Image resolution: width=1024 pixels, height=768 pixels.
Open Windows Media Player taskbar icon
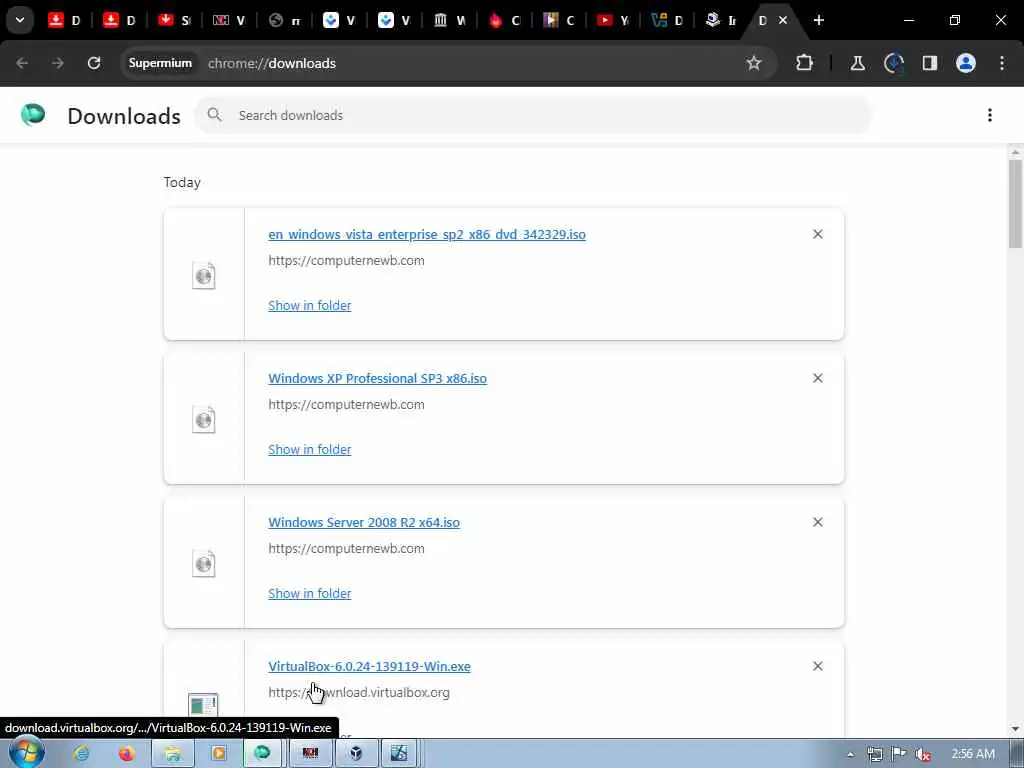[x=219, y=754]
